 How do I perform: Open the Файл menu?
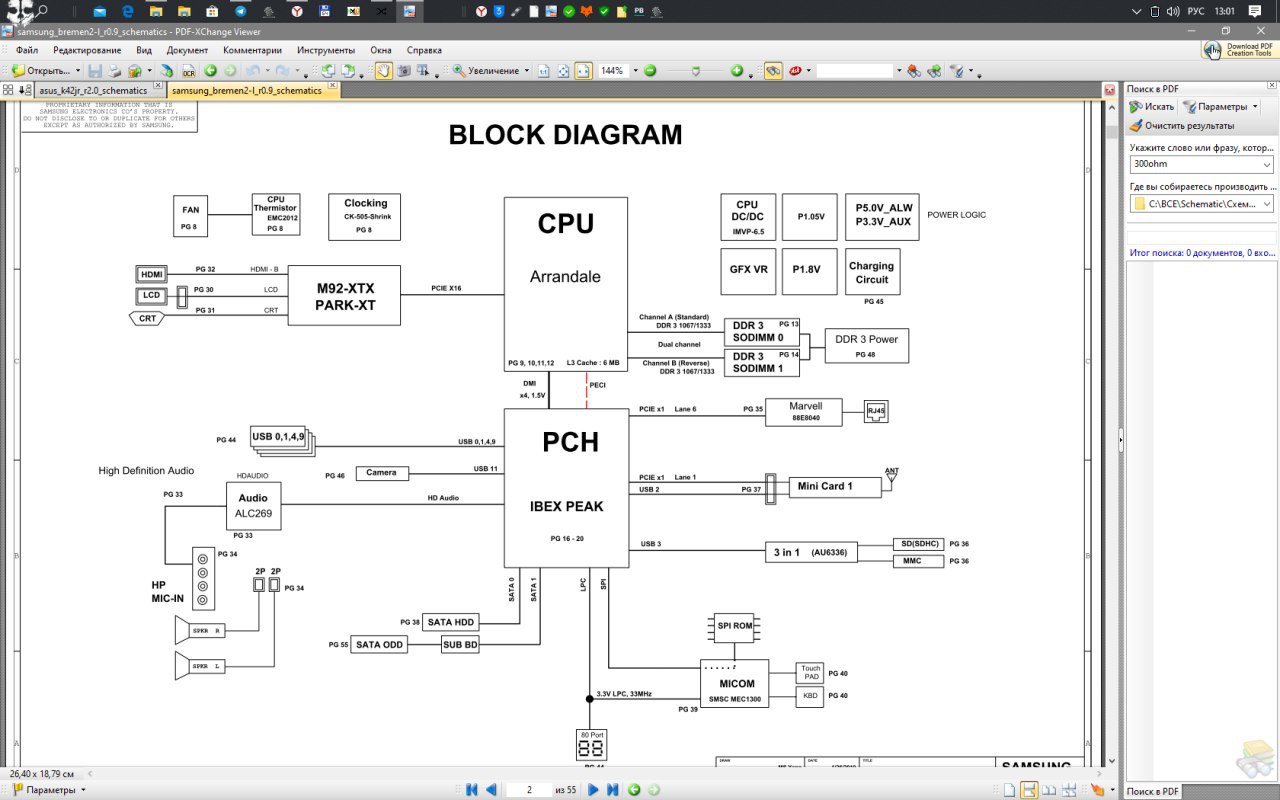click(x=27, y=50)
